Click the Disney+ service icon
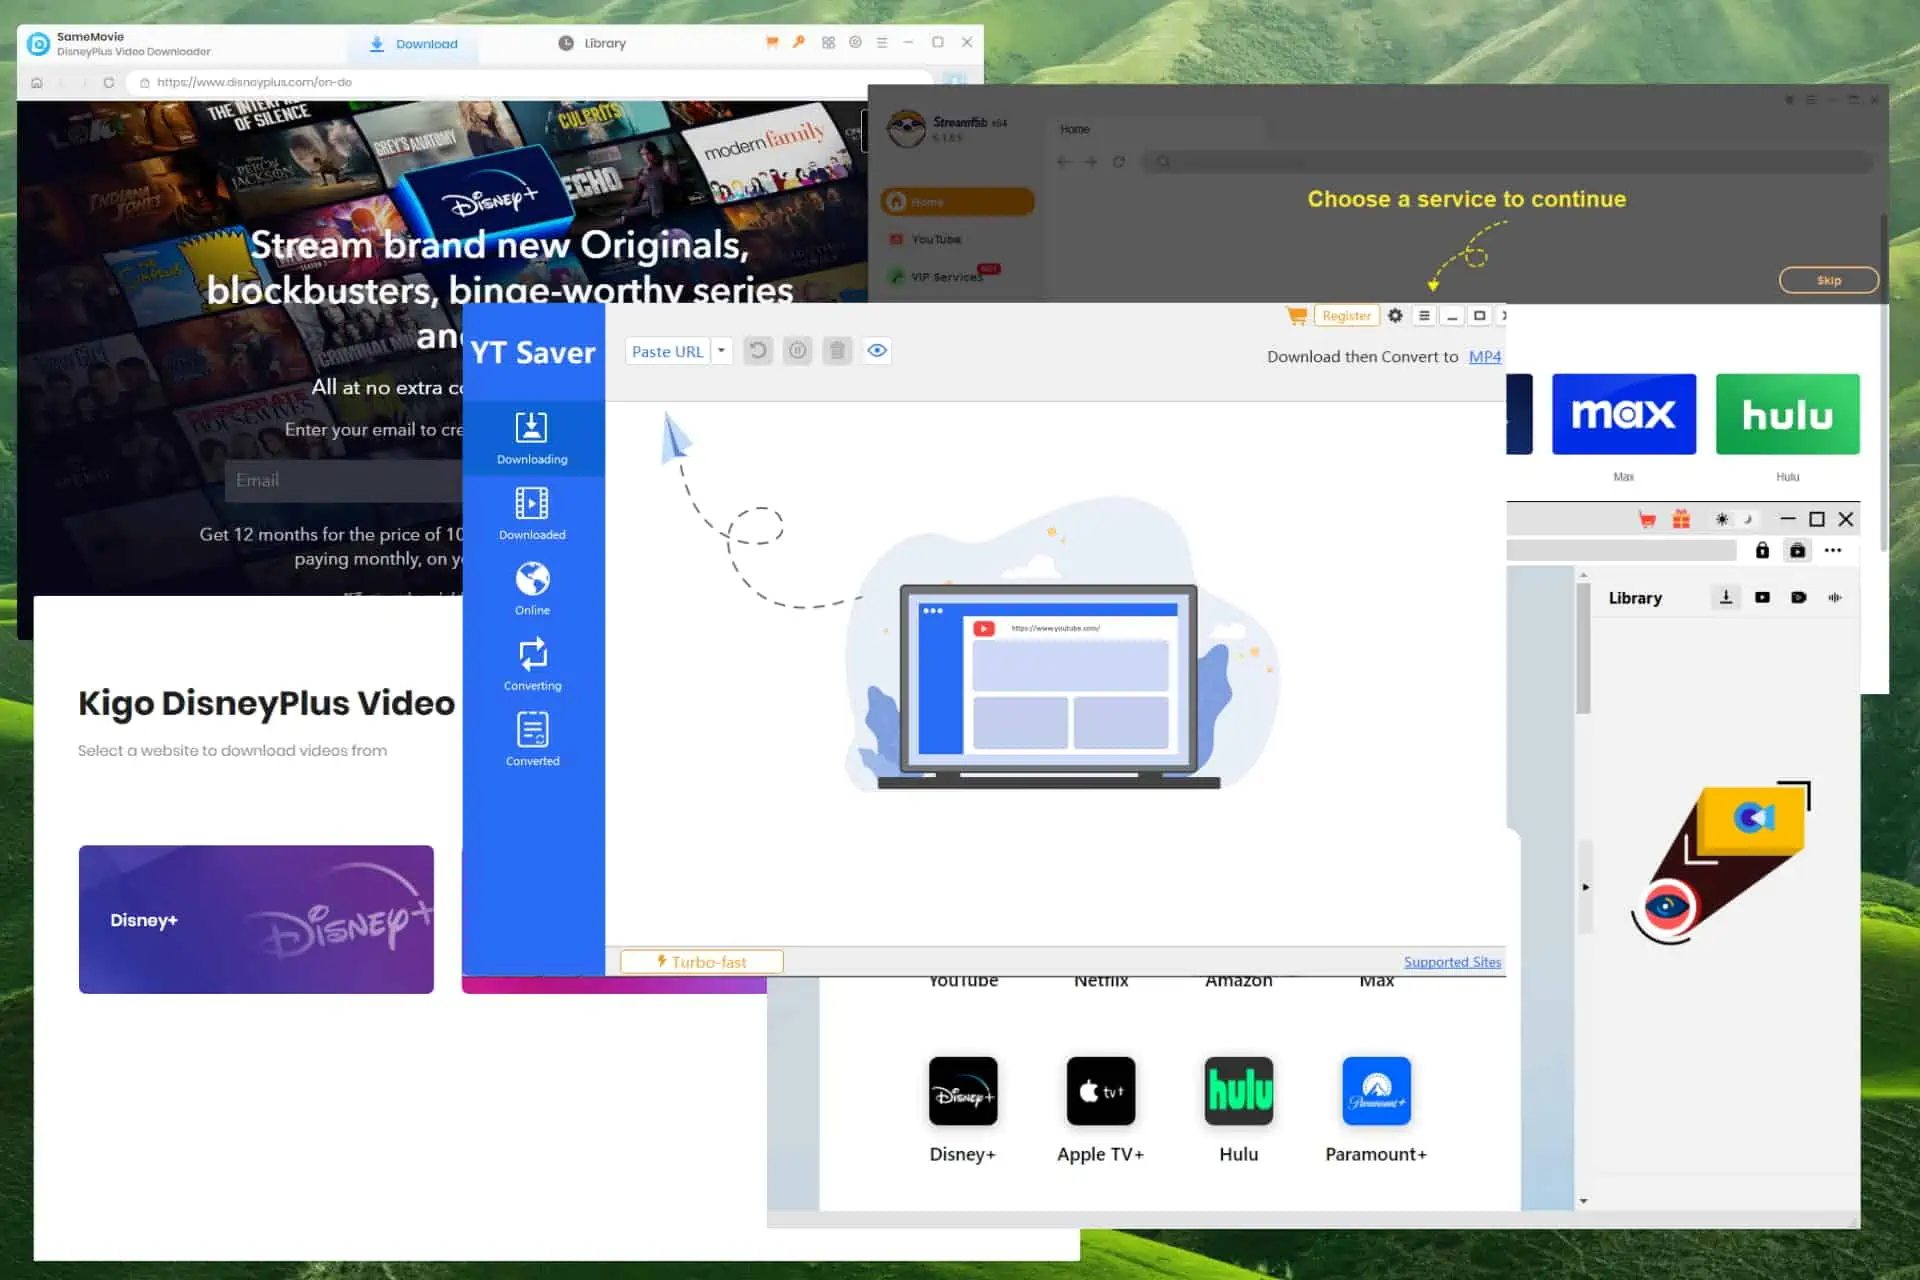Image resolution: width=1920 pixels, height=1280 pixels. (x=963, y=1091)
